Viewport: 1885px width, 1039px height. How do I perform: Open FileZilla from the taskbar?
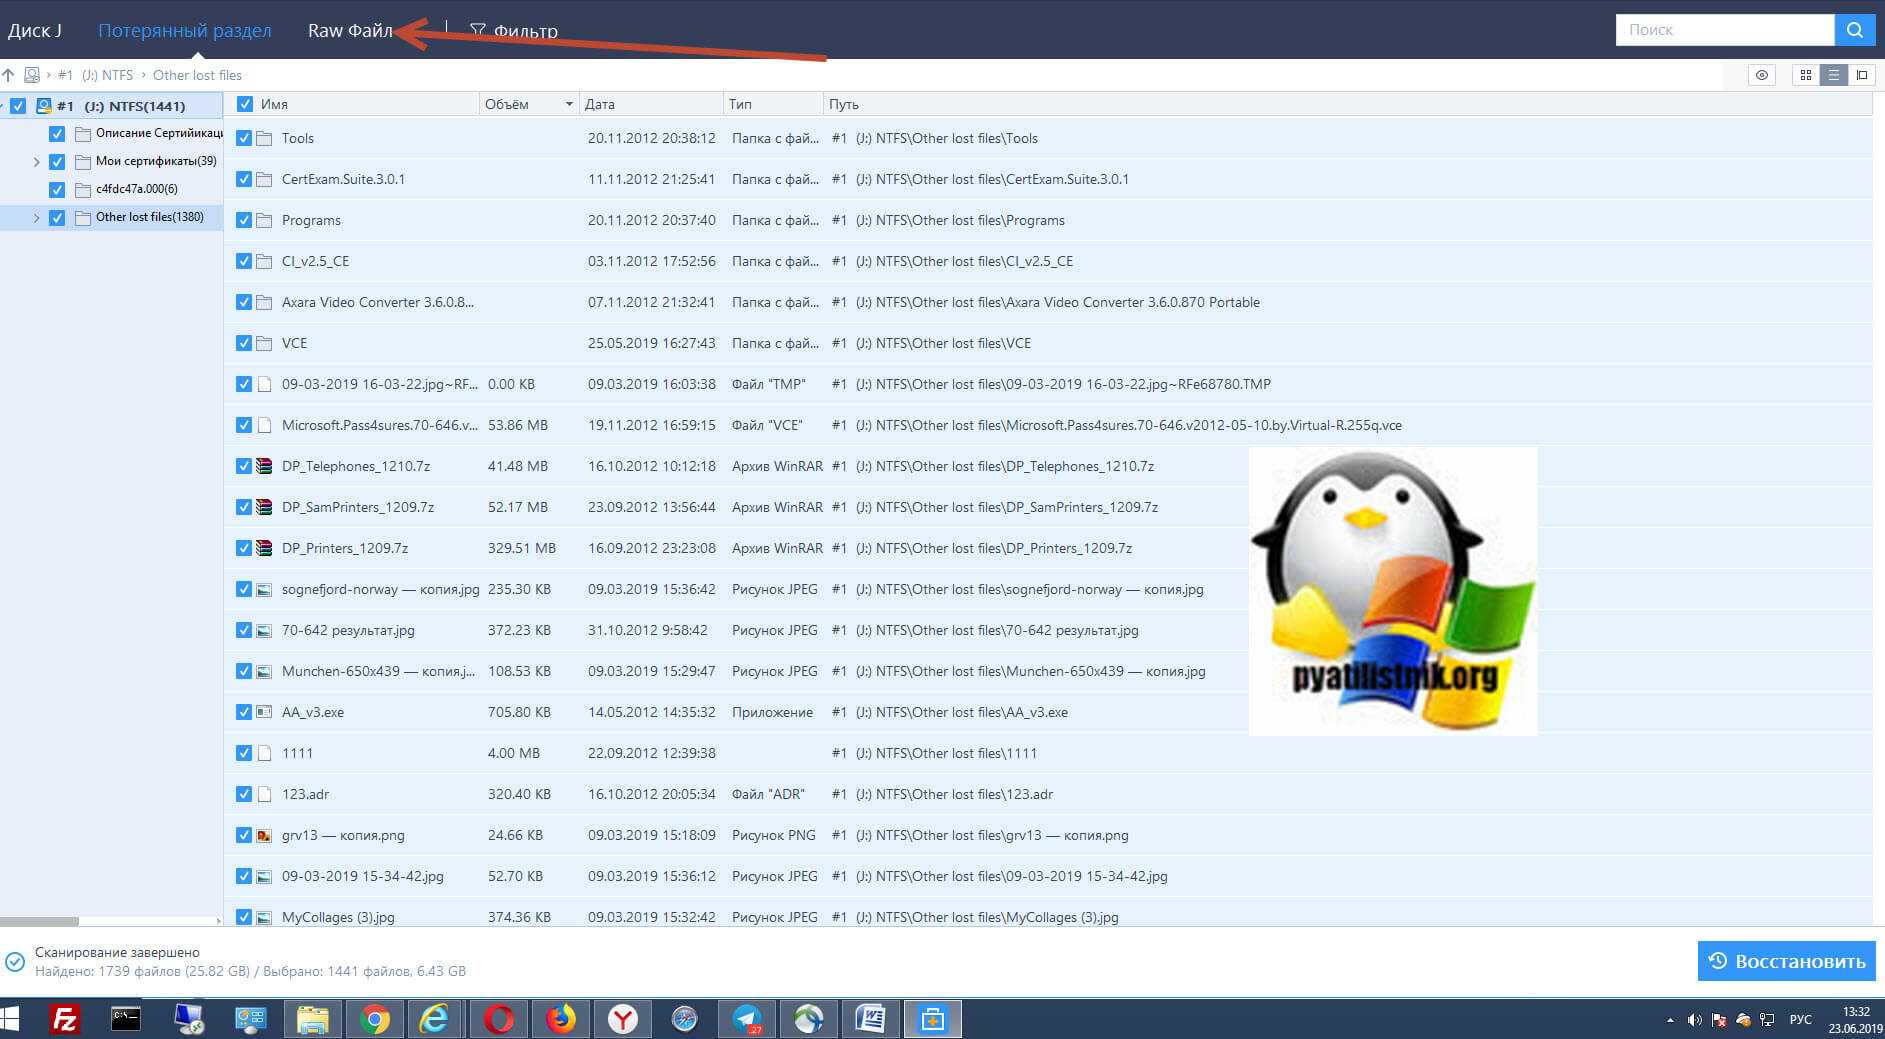[x=65, y=1019]
